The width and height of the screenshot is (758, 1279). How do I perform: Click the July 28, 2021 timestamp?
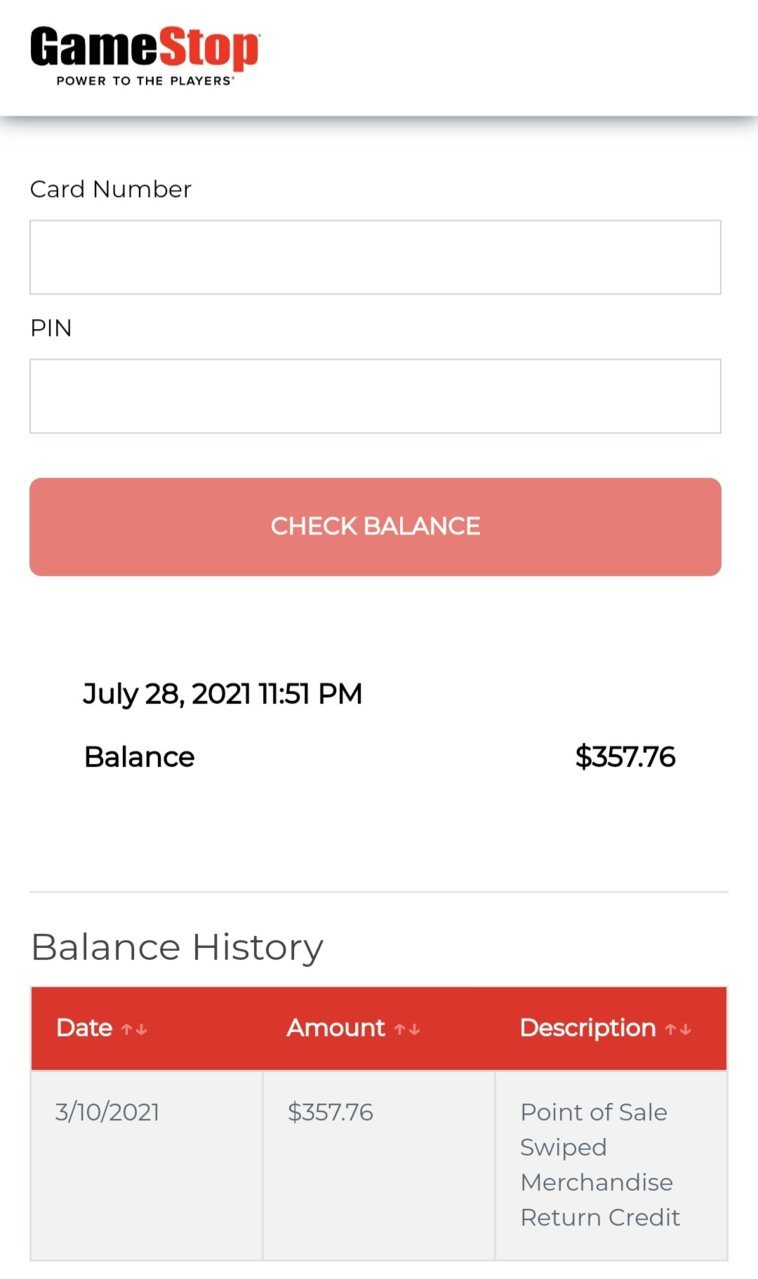(222, 694)
